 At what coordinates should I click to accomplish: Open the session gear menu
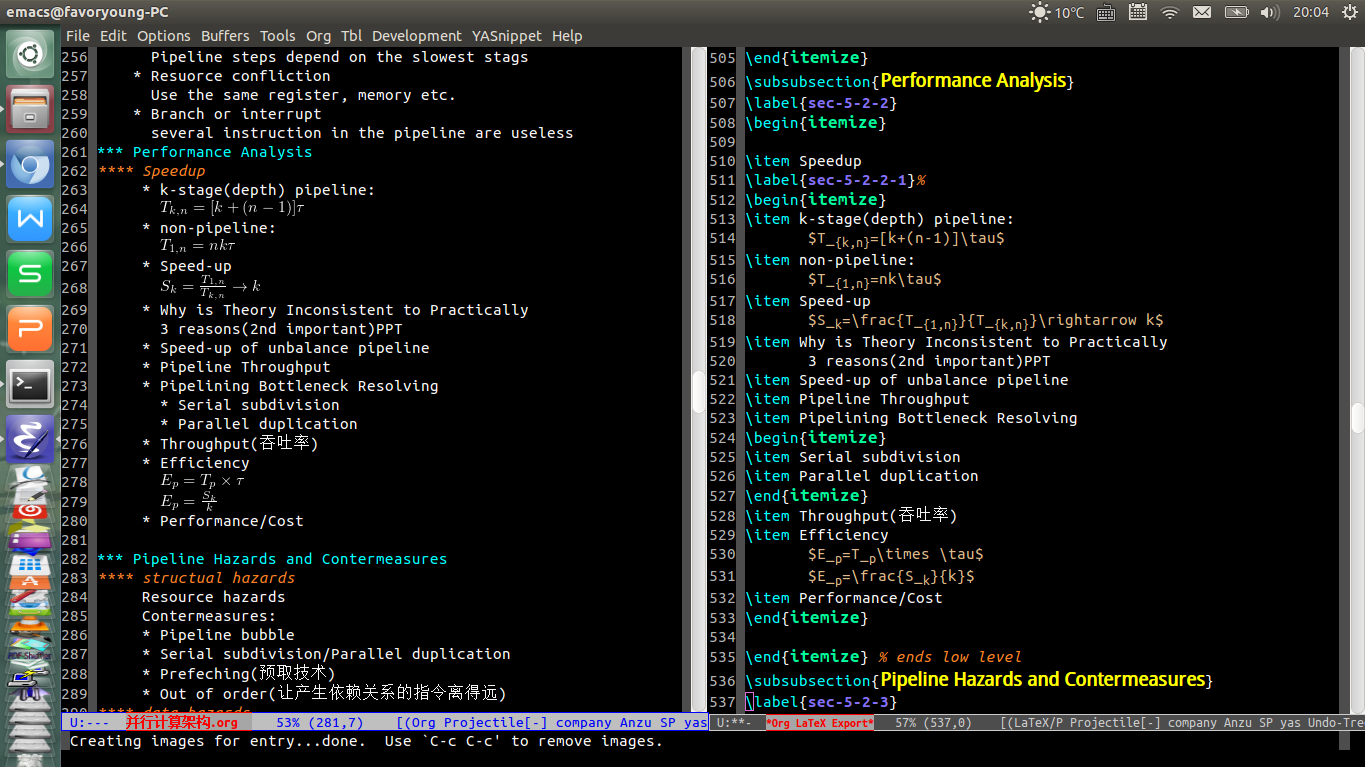1352,13
